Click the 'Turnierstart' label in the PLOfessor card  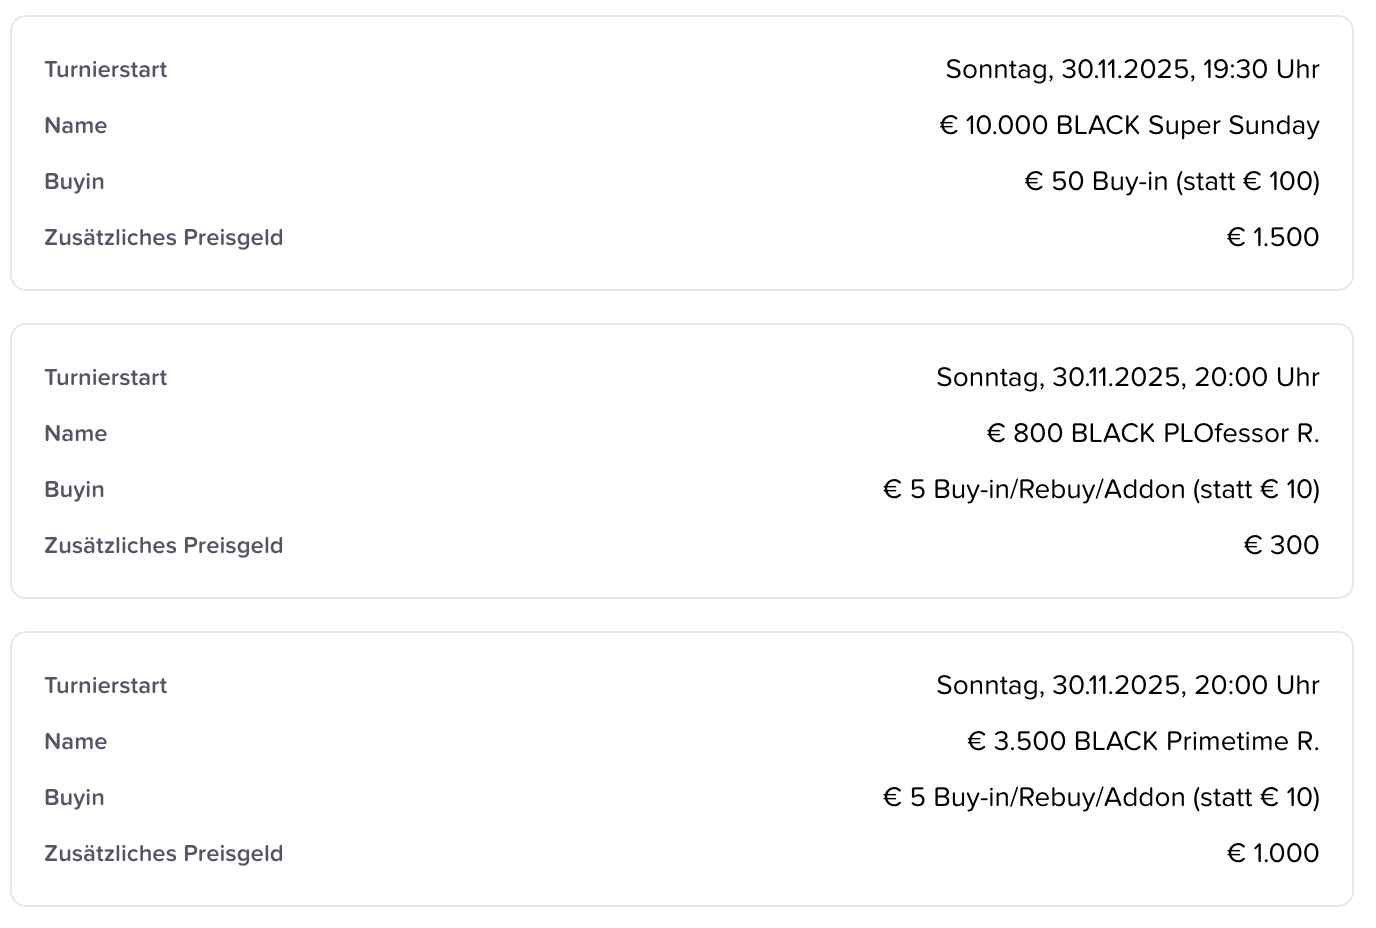106,377
